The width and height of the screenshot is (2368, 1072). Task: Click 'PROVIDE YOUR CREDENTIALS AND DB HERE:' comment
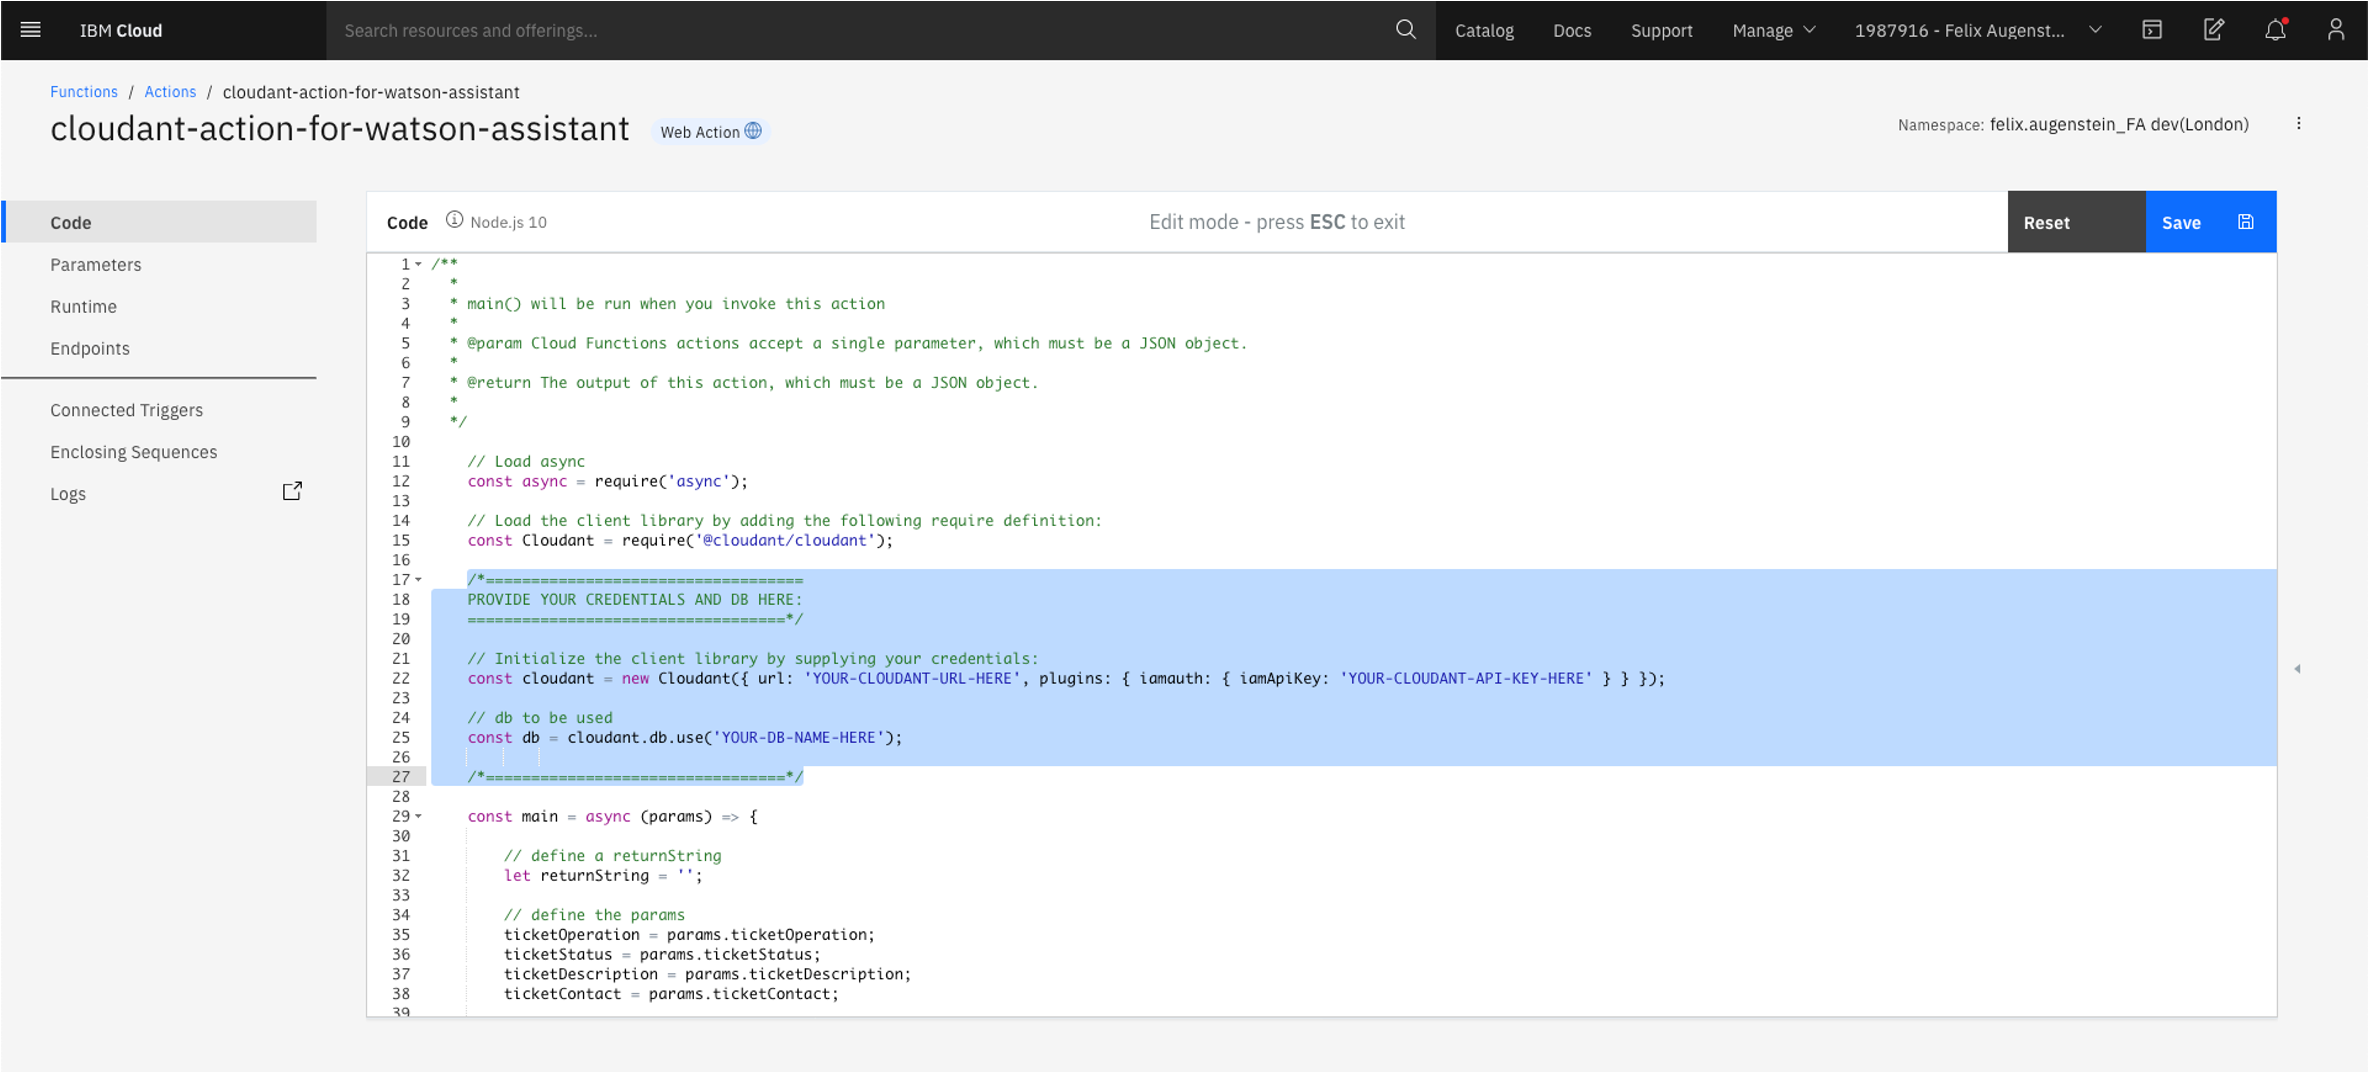[635, 600]
